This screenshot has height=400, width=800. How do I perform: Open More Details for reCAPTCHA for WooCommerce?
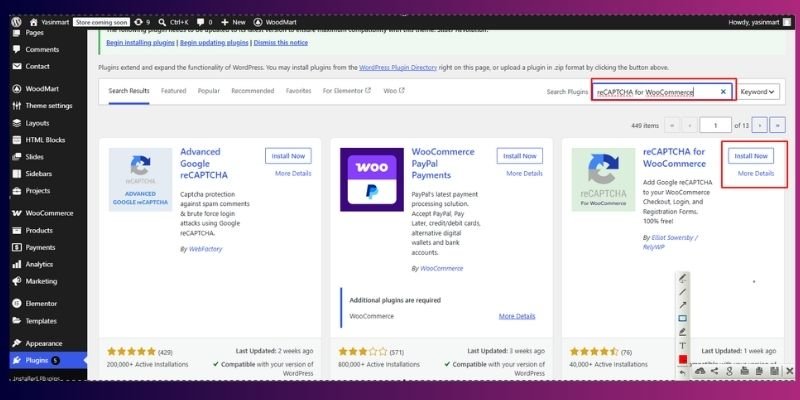coord(756,173)
